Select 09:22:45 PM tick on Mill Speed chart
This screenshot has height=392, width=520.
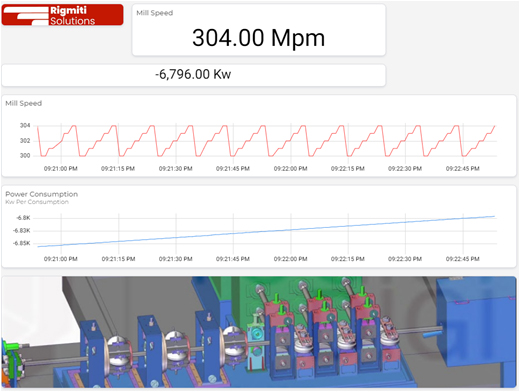(x=463, y=169)
